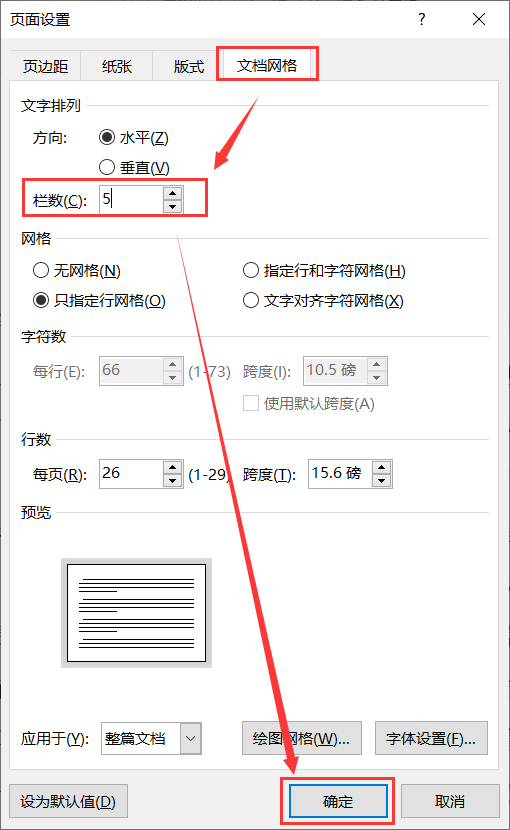Image resolution: width=510 pixels, height=830 pixels.
Task: Click the (1-73) range hint text
Action: pos(210,372)
